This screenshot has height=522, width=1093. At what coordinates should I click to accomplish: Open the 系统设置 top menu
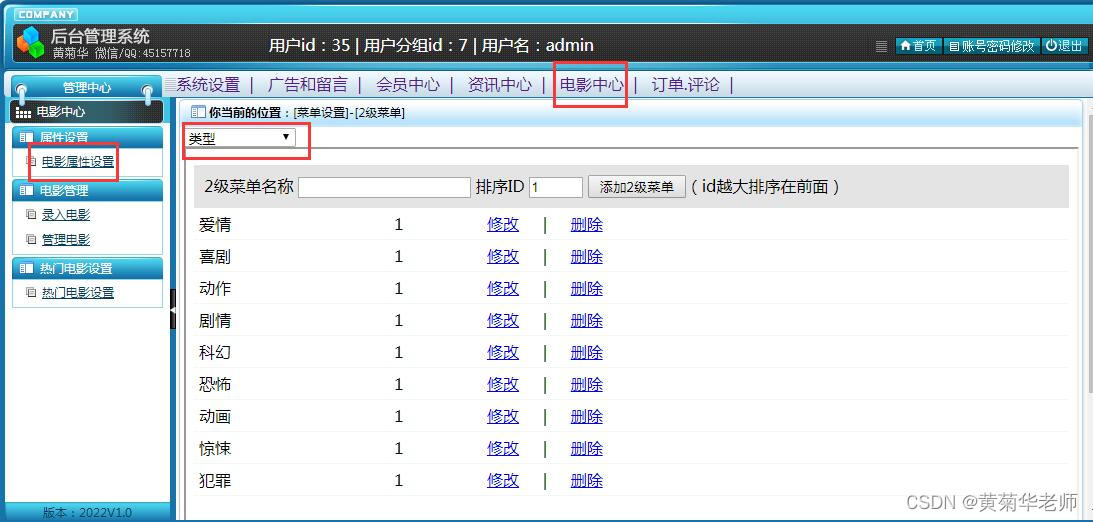coord(208,85)
